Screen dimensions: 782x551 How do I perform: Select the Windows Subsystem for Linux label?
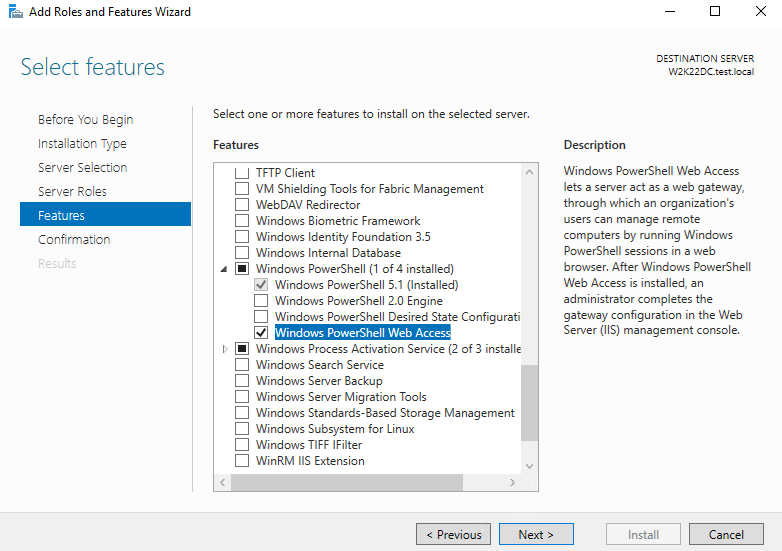tap(335, 429)
